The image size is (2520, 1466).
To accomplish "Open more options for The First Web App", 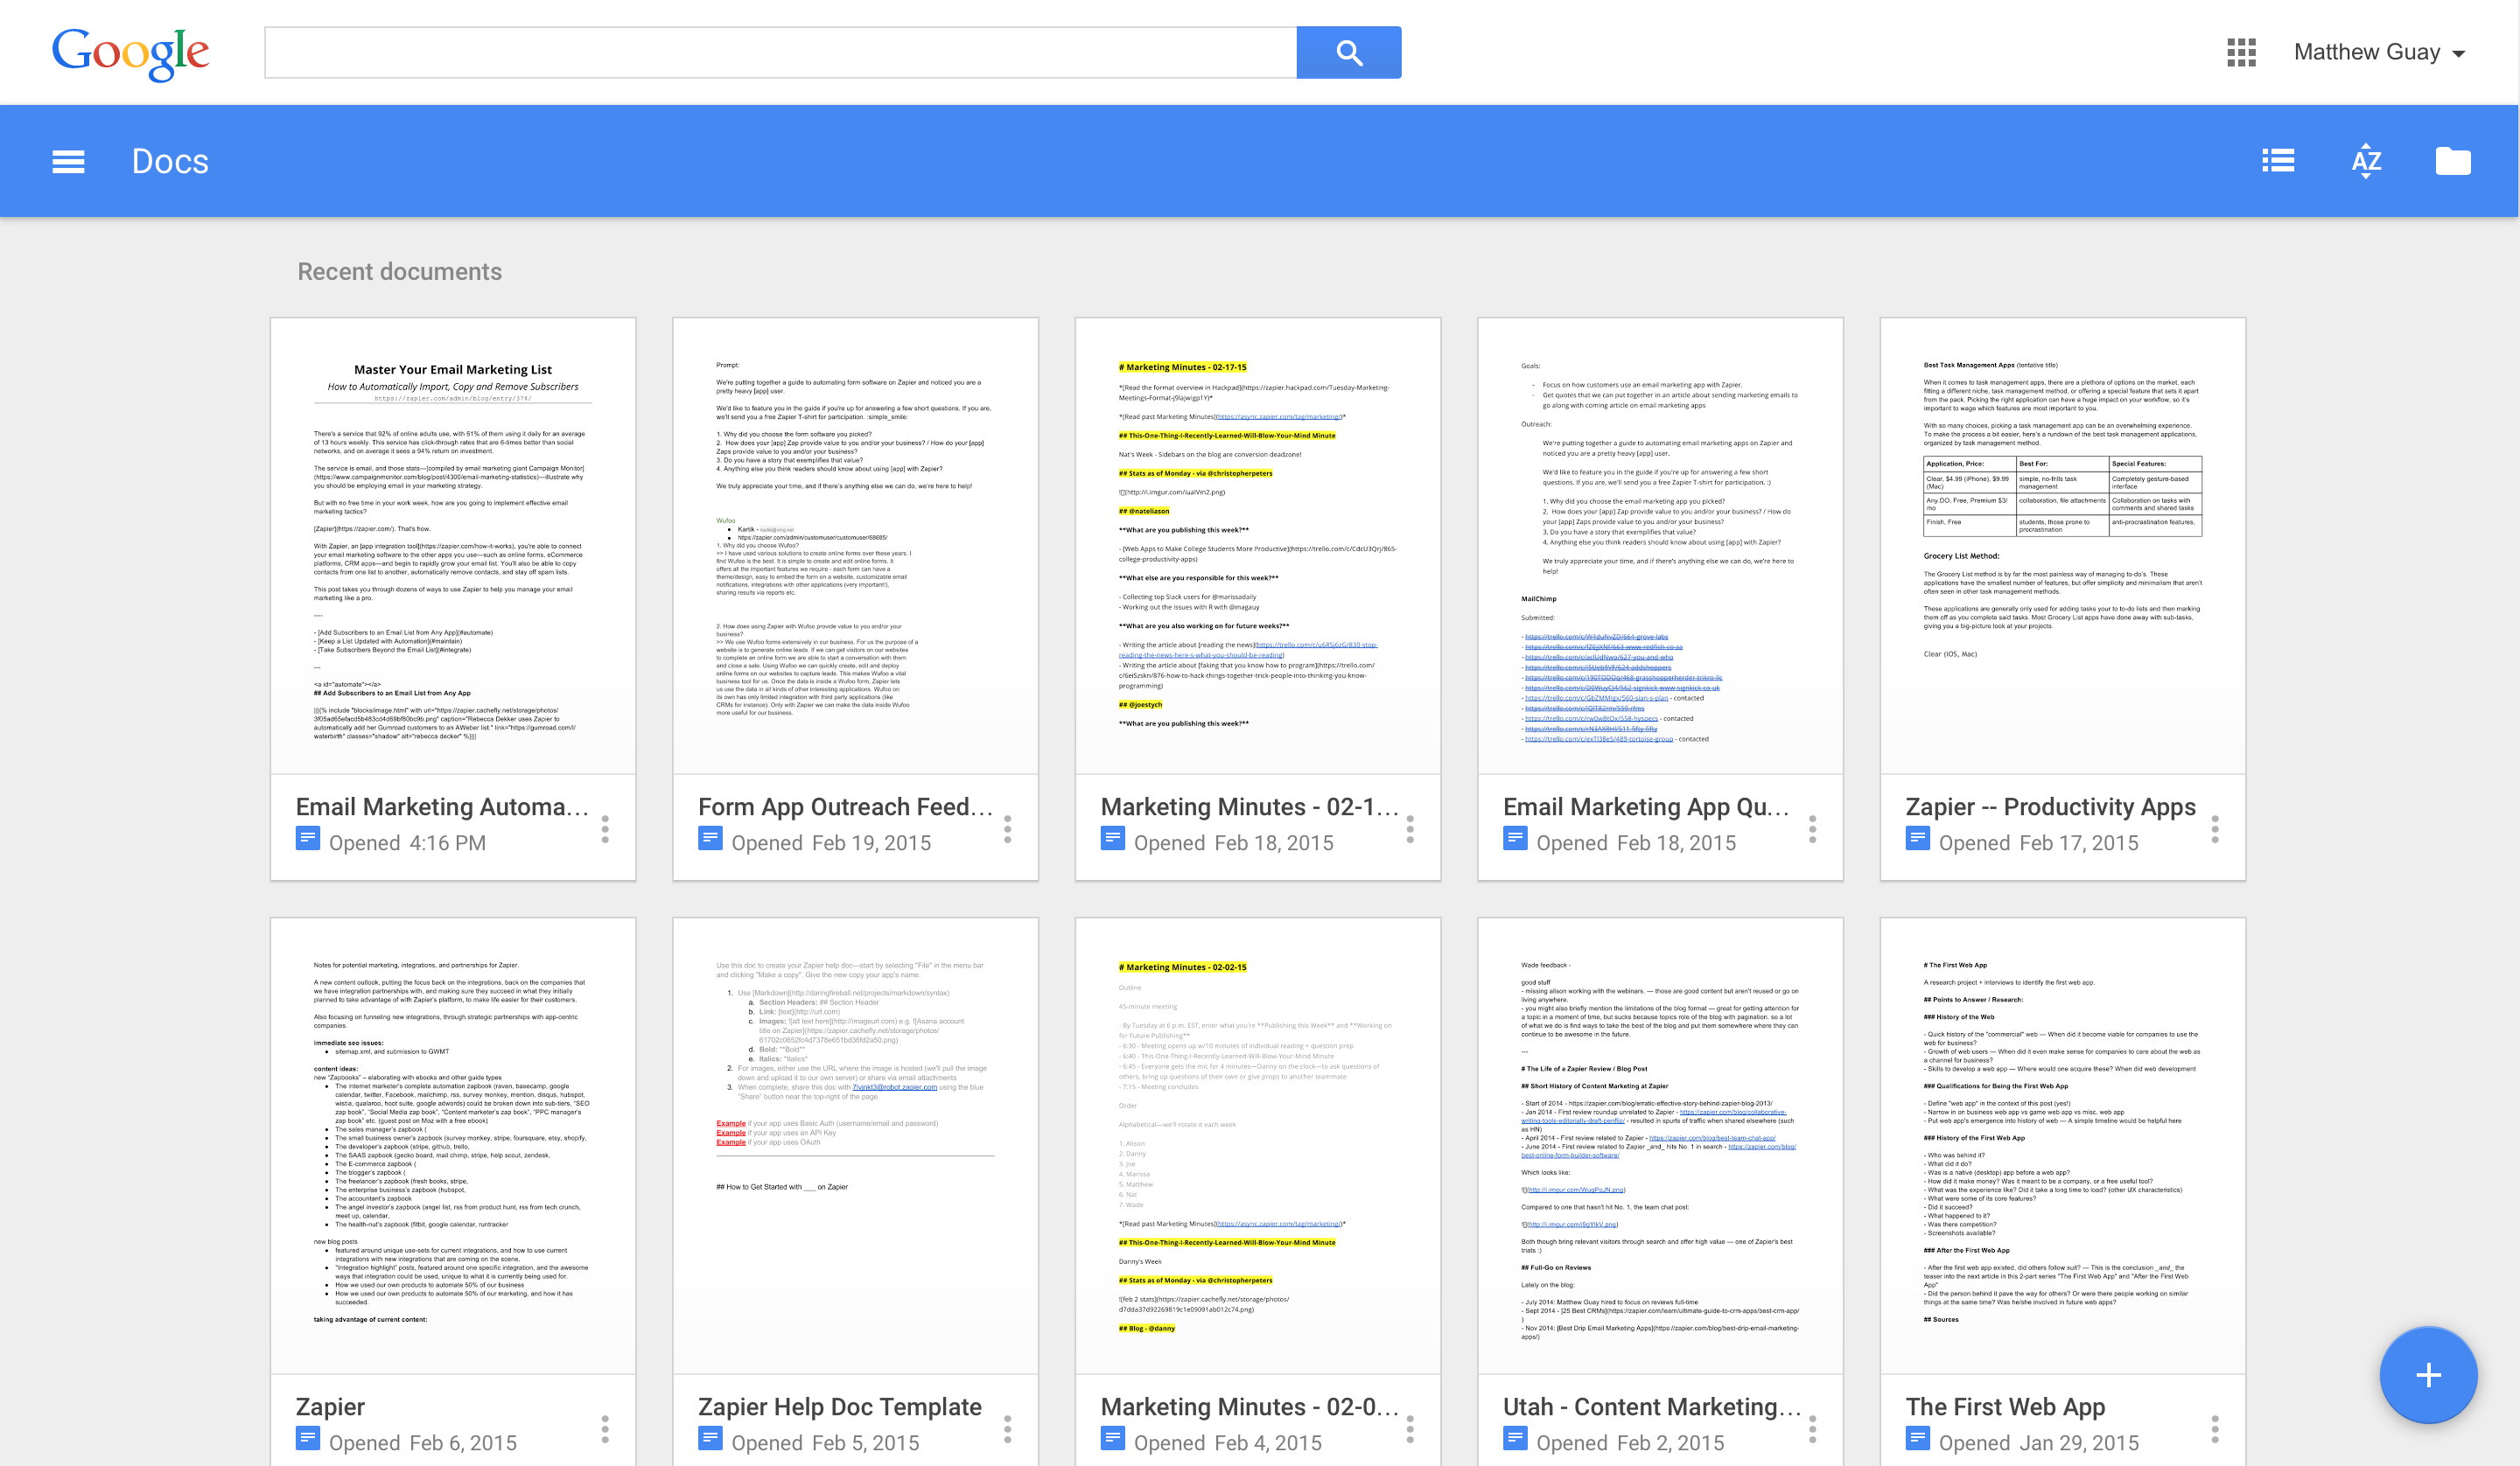I will click(x=2215, y=1429).
